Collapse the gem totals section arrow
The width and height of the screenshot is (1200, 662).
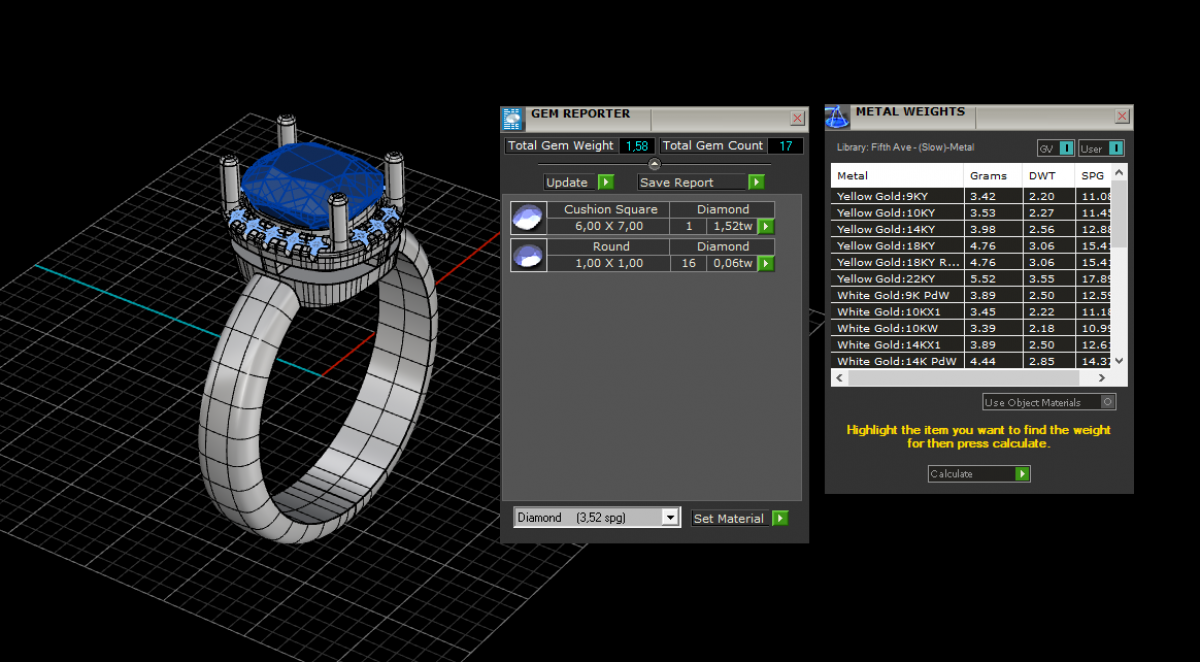pos(654,164)
